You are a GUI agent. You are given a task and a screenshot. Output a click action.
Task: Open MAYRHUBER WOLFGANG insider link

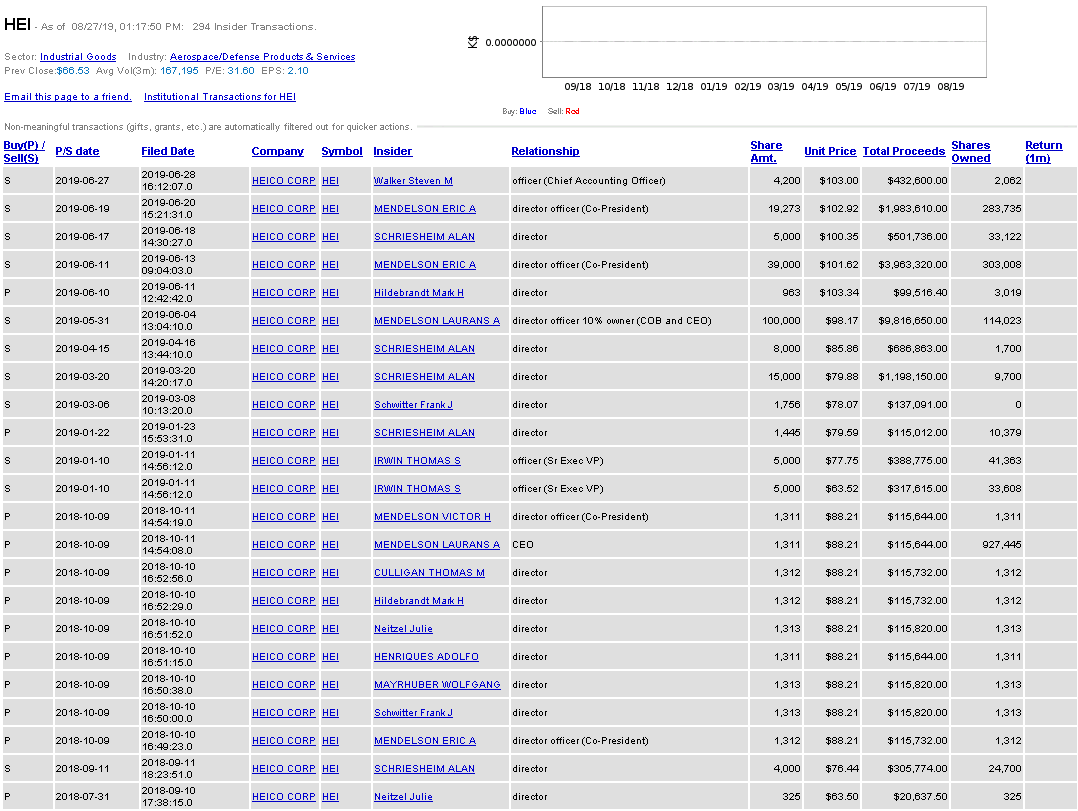437,685
